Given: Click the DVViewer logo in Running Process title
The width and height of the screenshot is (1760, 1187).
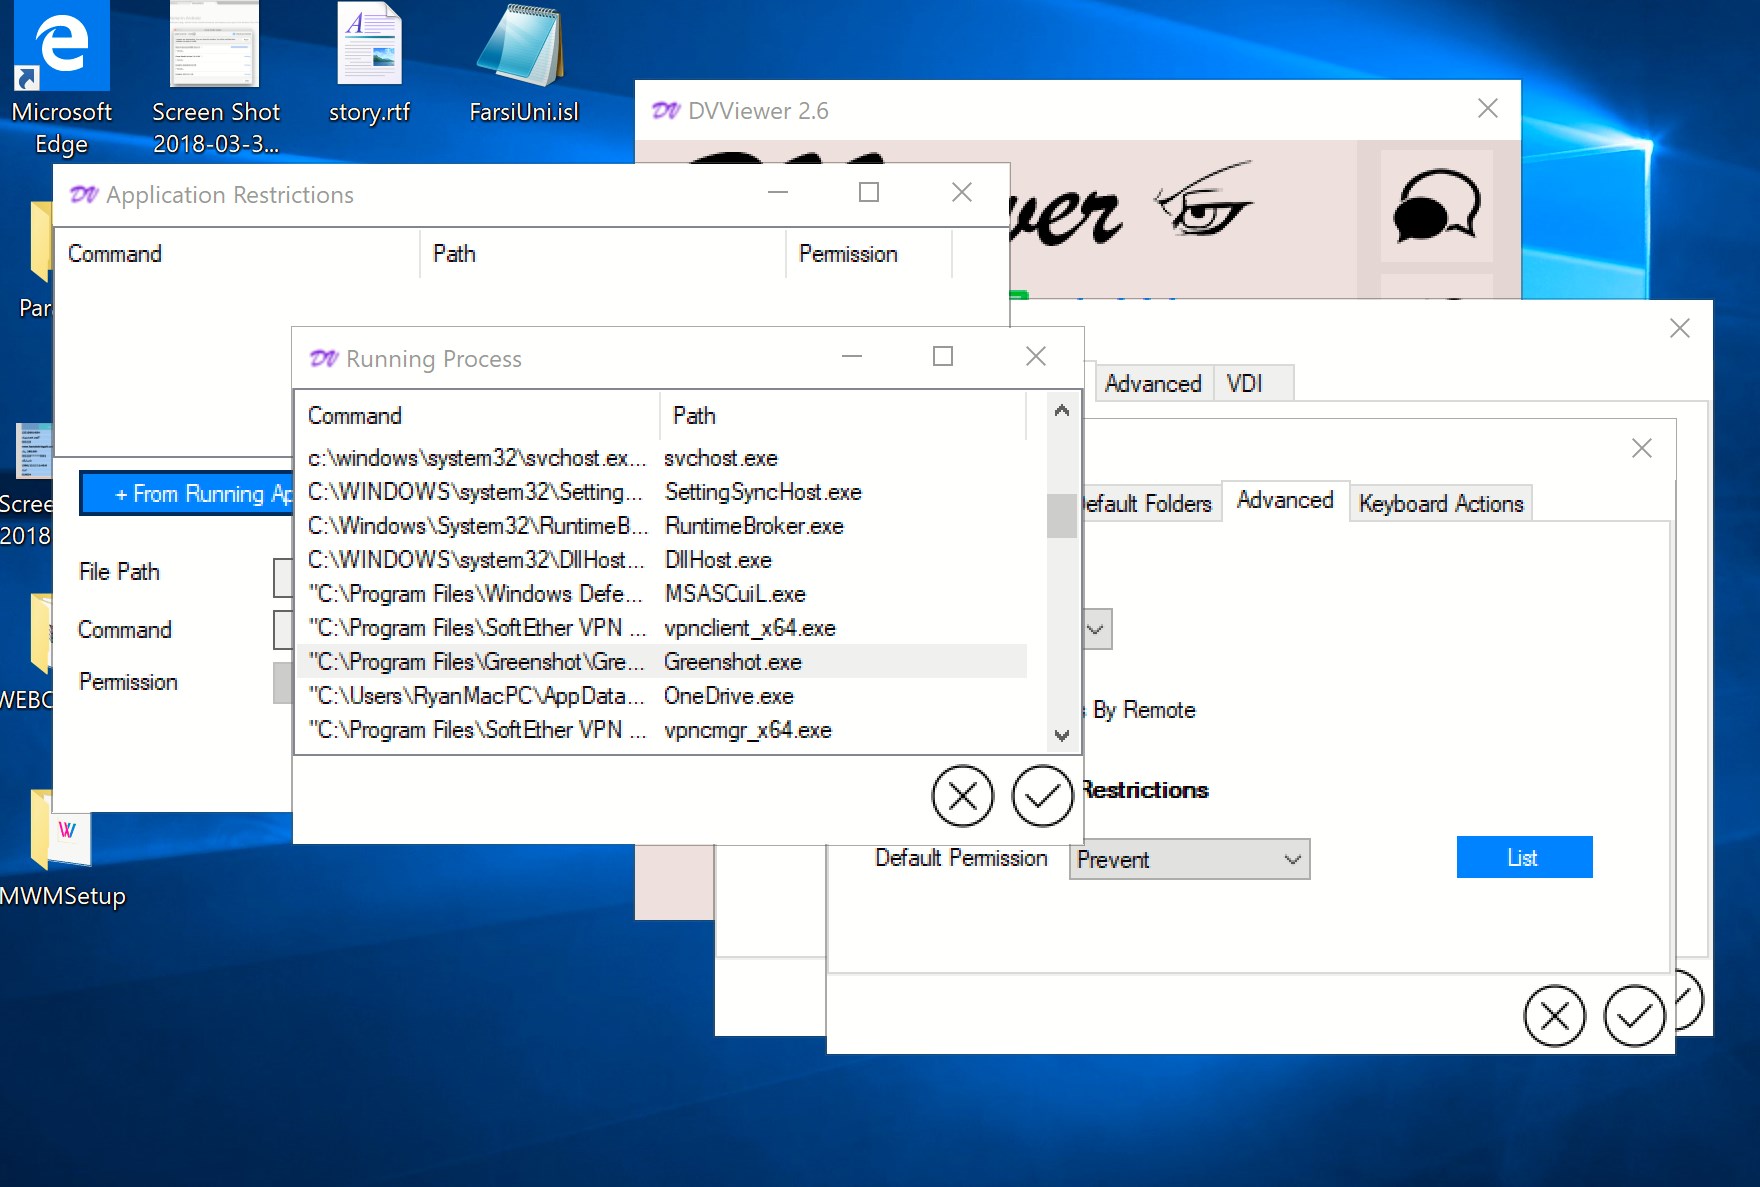Looking at the screenshot, I should coord(324,358).
